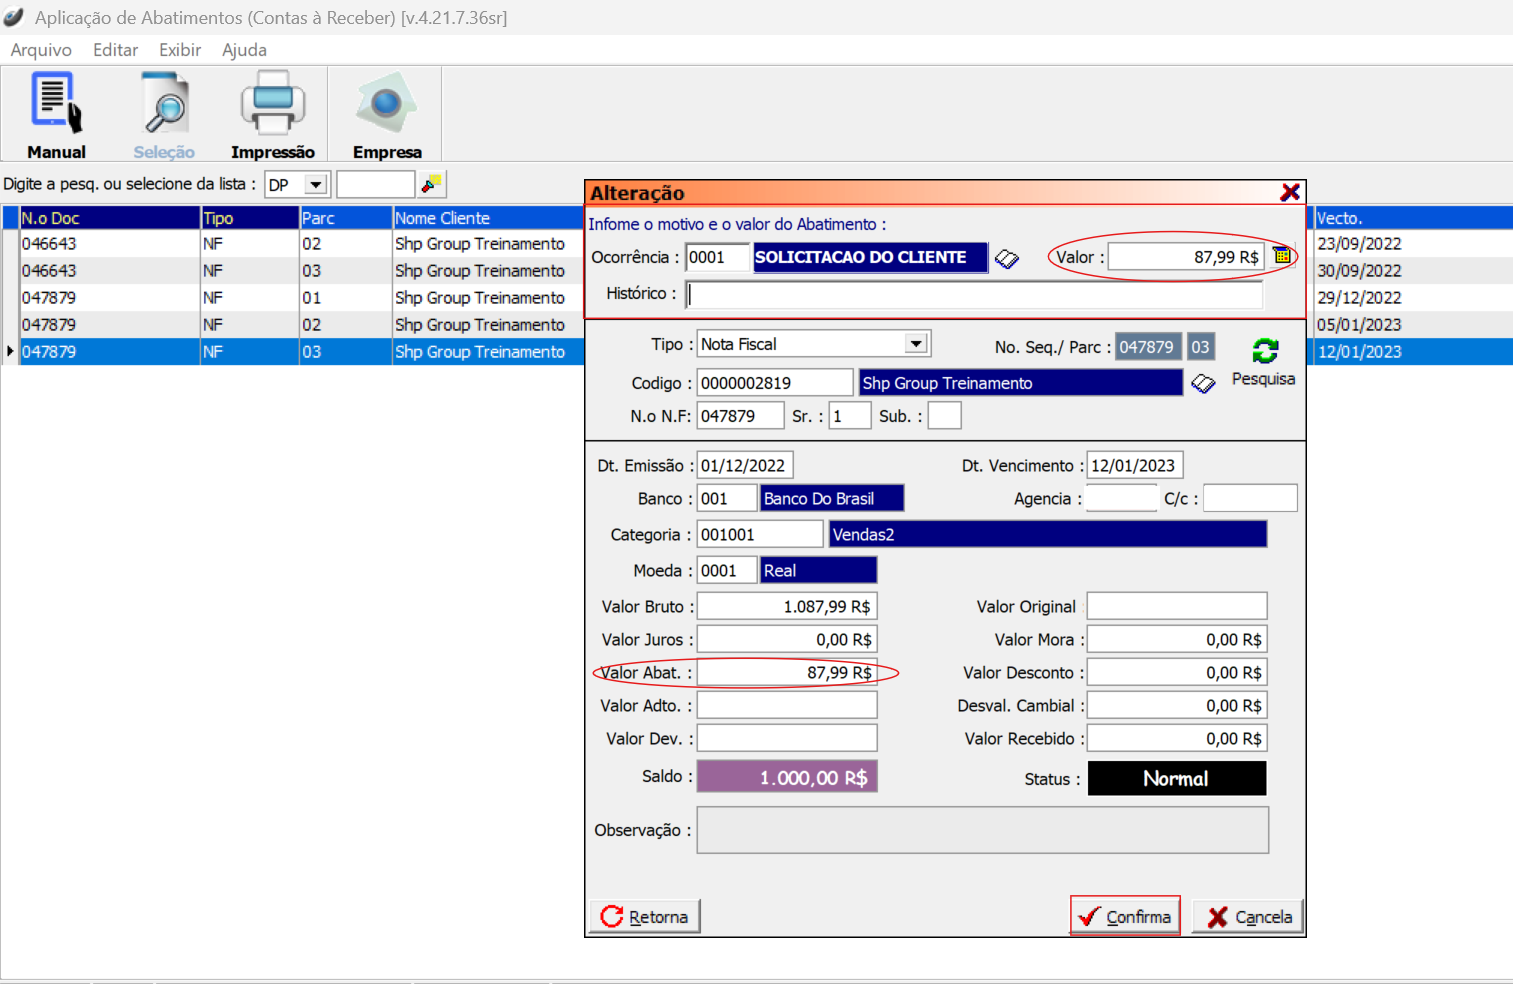The image size is (1513, 984).
Task: Select row 046643 with Parc 02
Action: pos(300,244)
